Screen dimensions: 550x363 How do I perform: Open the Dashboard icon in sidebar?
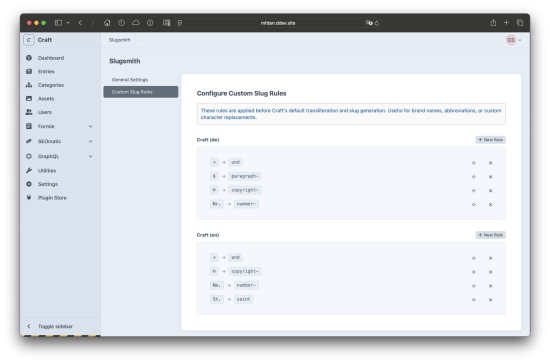(29, 58)
